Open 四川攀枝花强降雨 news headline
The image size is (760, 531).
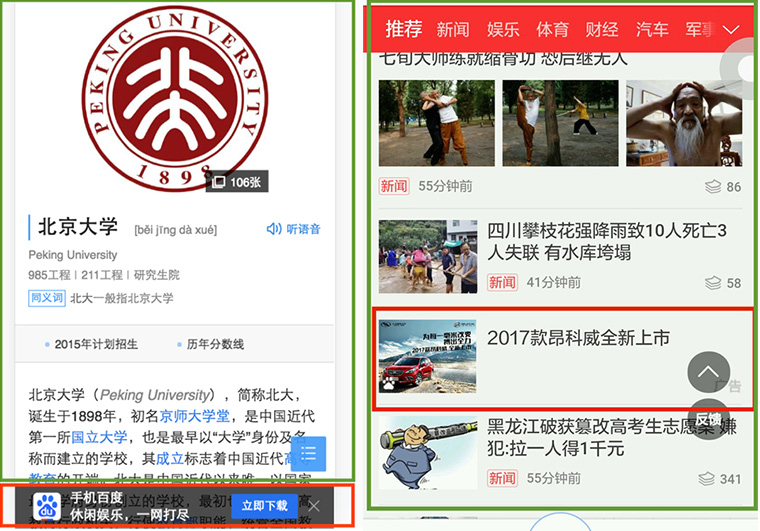[x=607, y=242]
